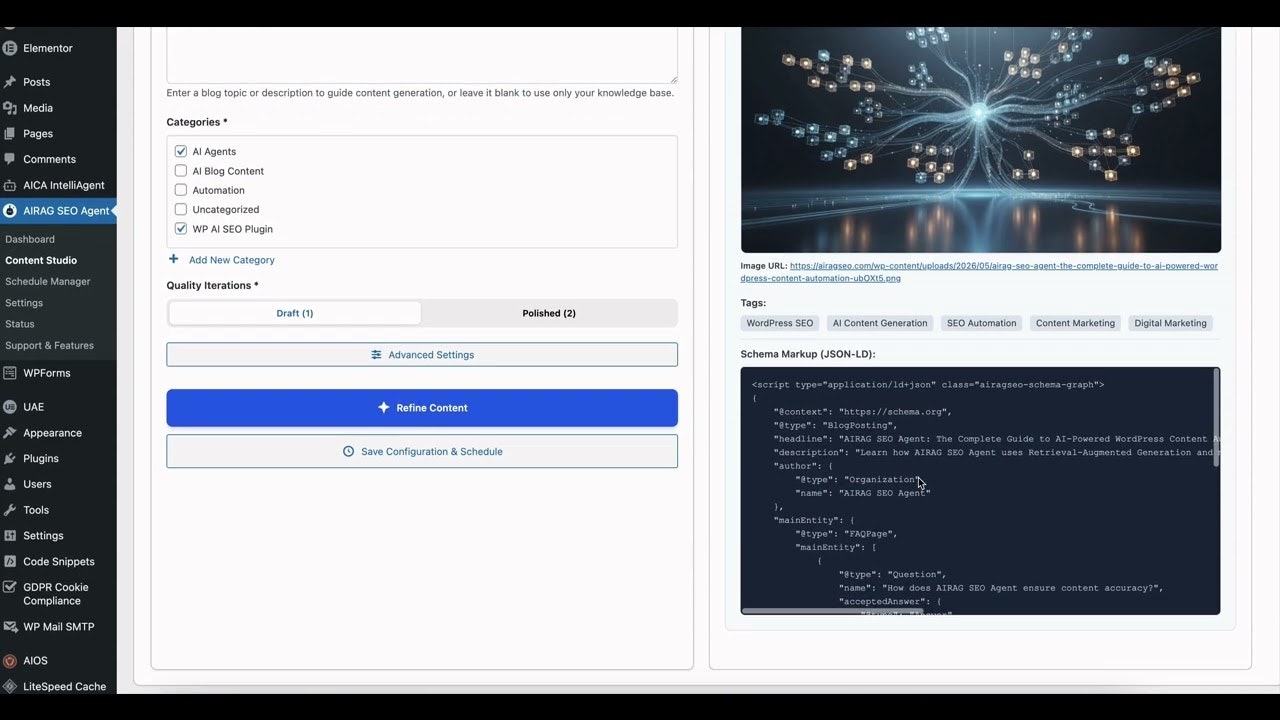Open the generated image URL link
The image size is (1280, 720).
[x=979, y=272]
